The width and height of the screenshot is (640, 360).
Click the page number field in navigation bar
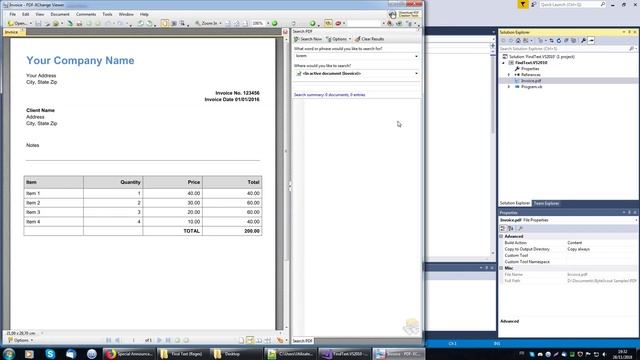click(133, 340)
